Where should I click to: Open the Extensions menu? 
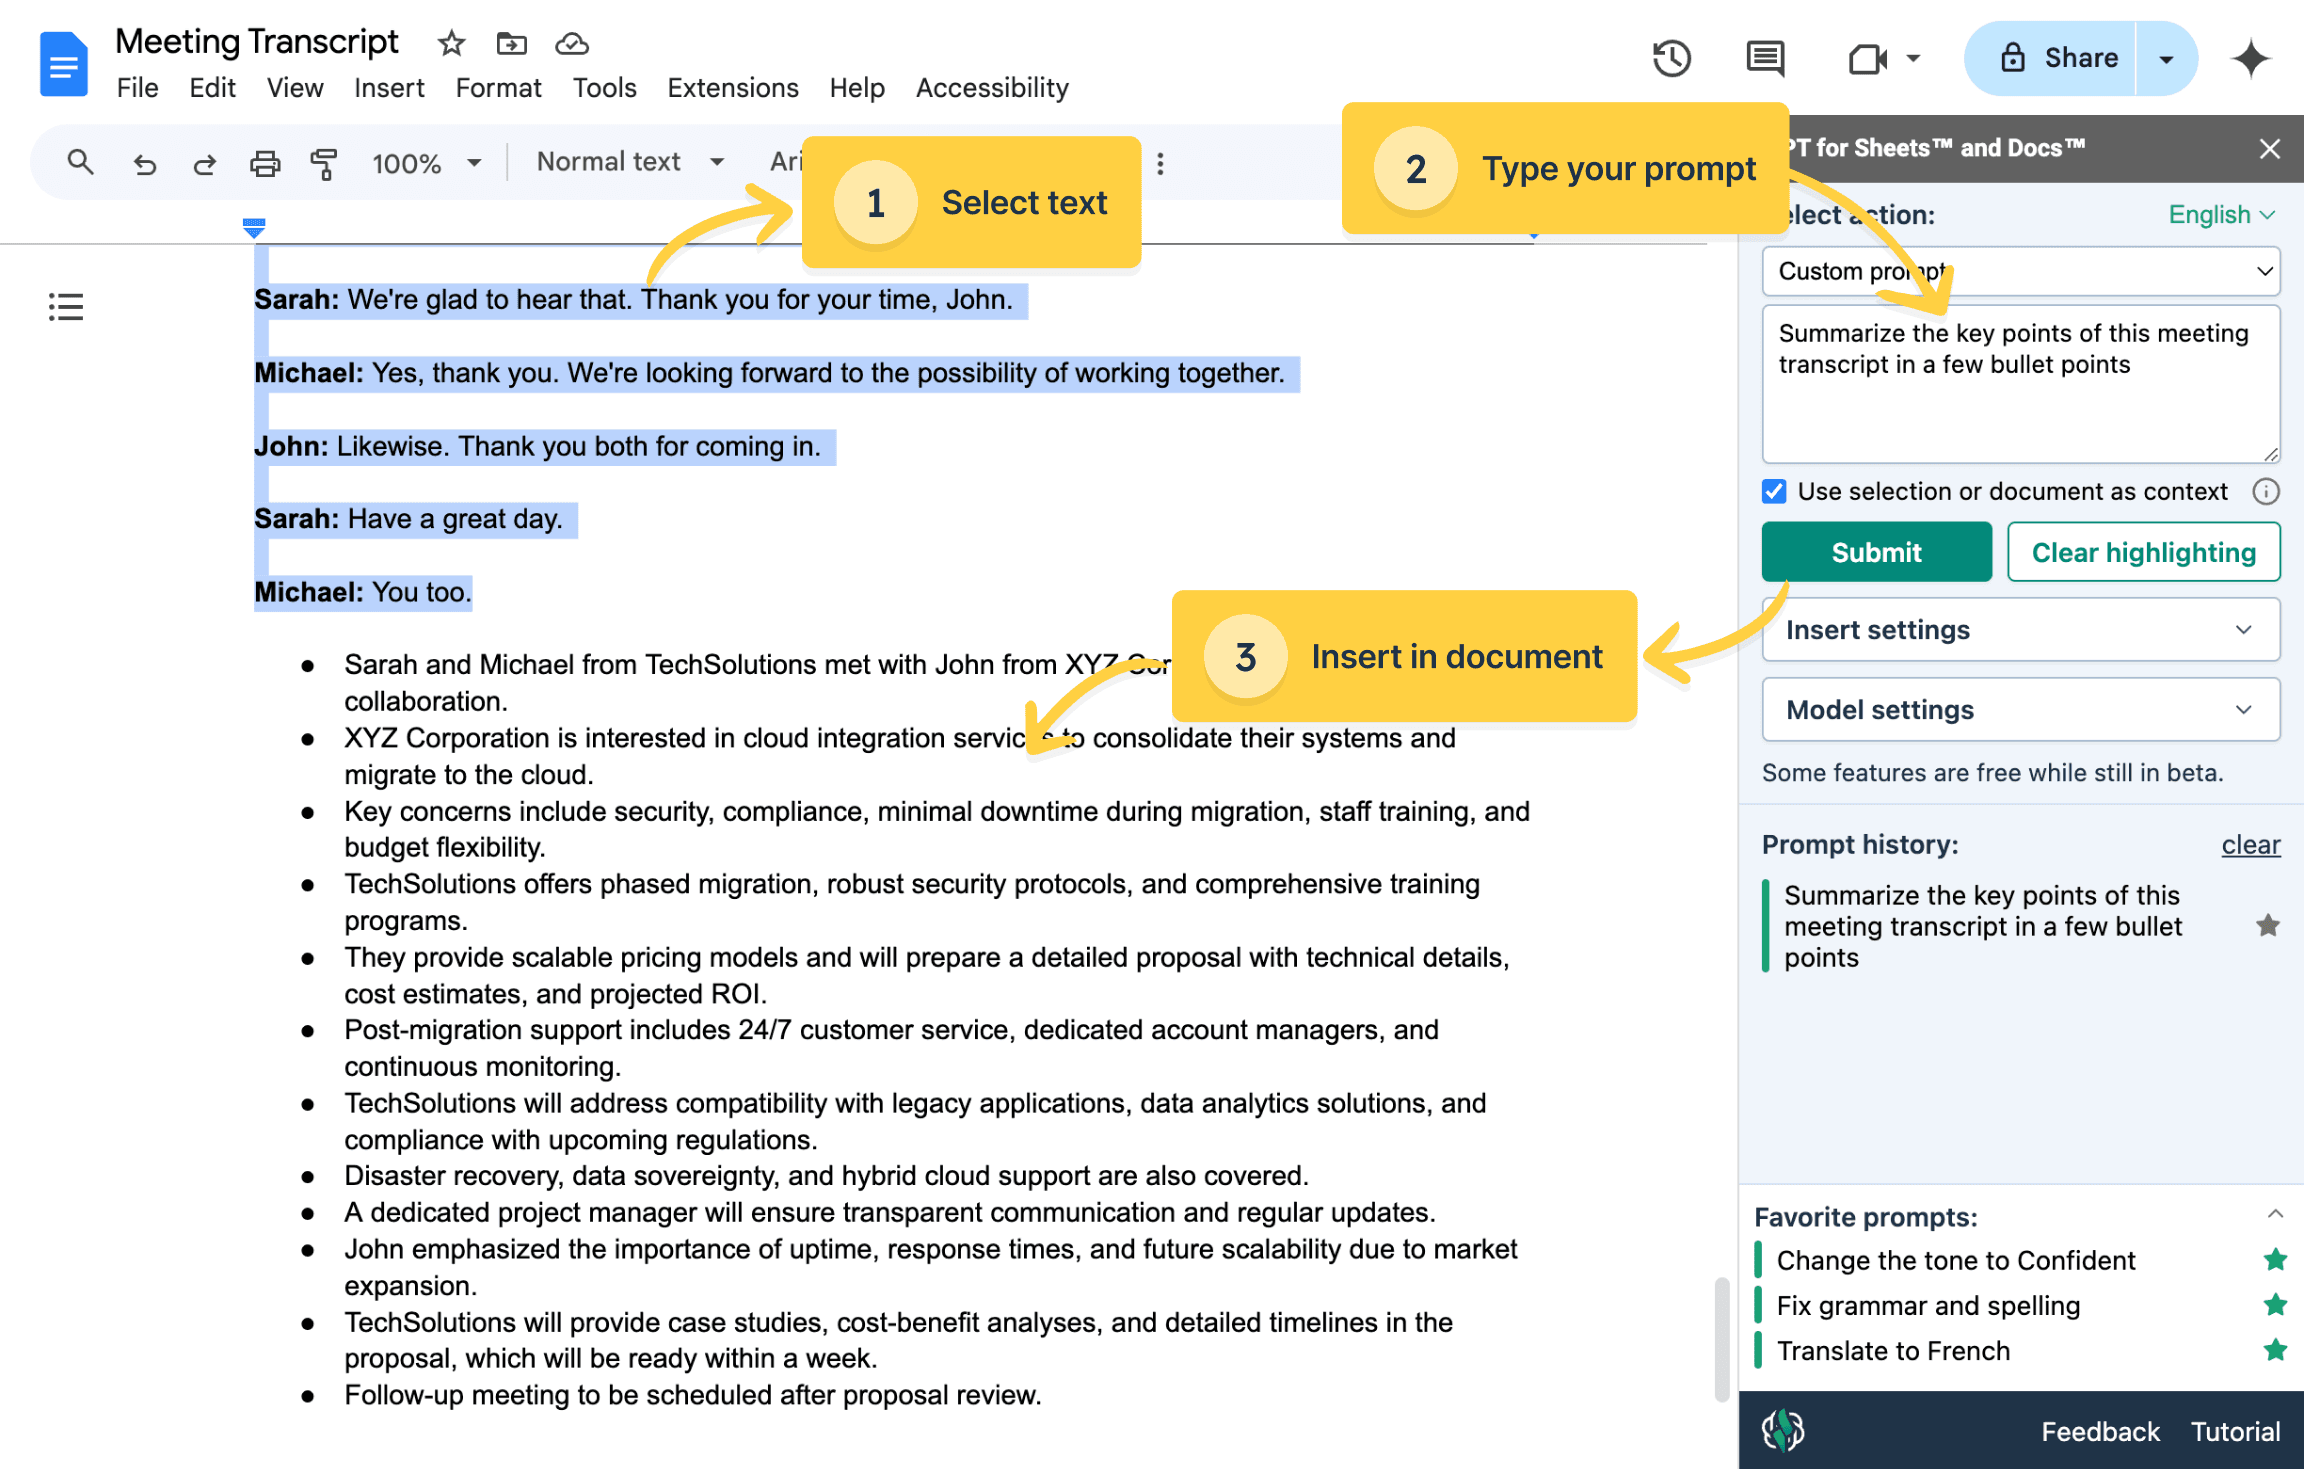pyautogui.click(x=732, y=88)
